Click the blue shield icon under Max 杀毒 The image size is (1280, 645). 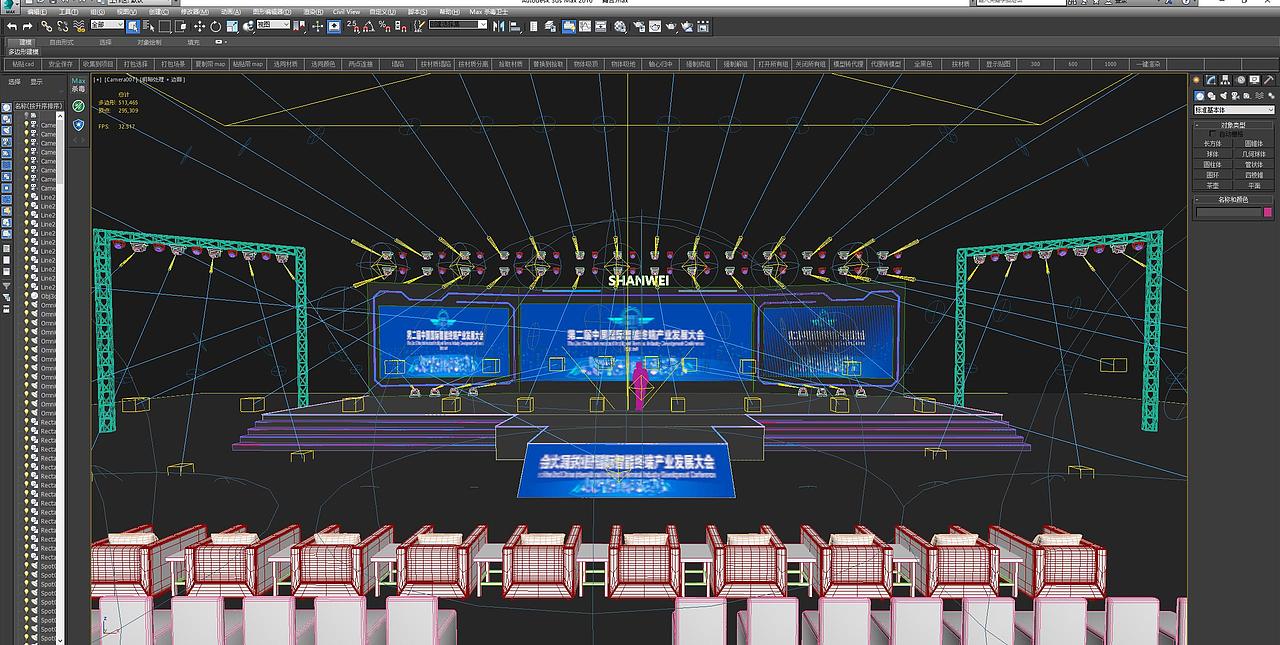click(78, 125)
